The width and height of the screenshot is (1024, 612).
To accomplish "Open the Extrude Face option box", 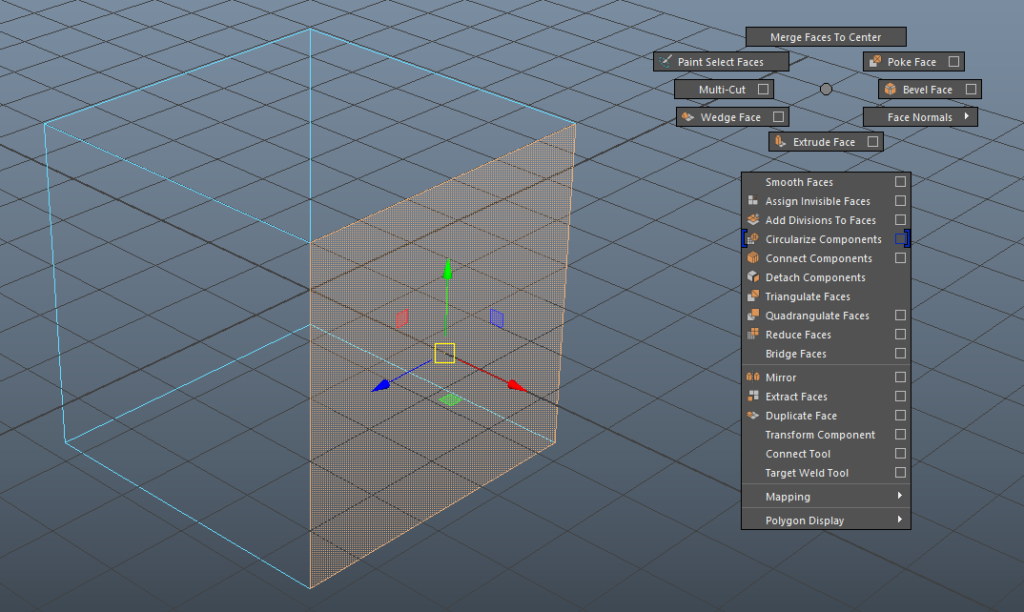I will tap(872, 142).
